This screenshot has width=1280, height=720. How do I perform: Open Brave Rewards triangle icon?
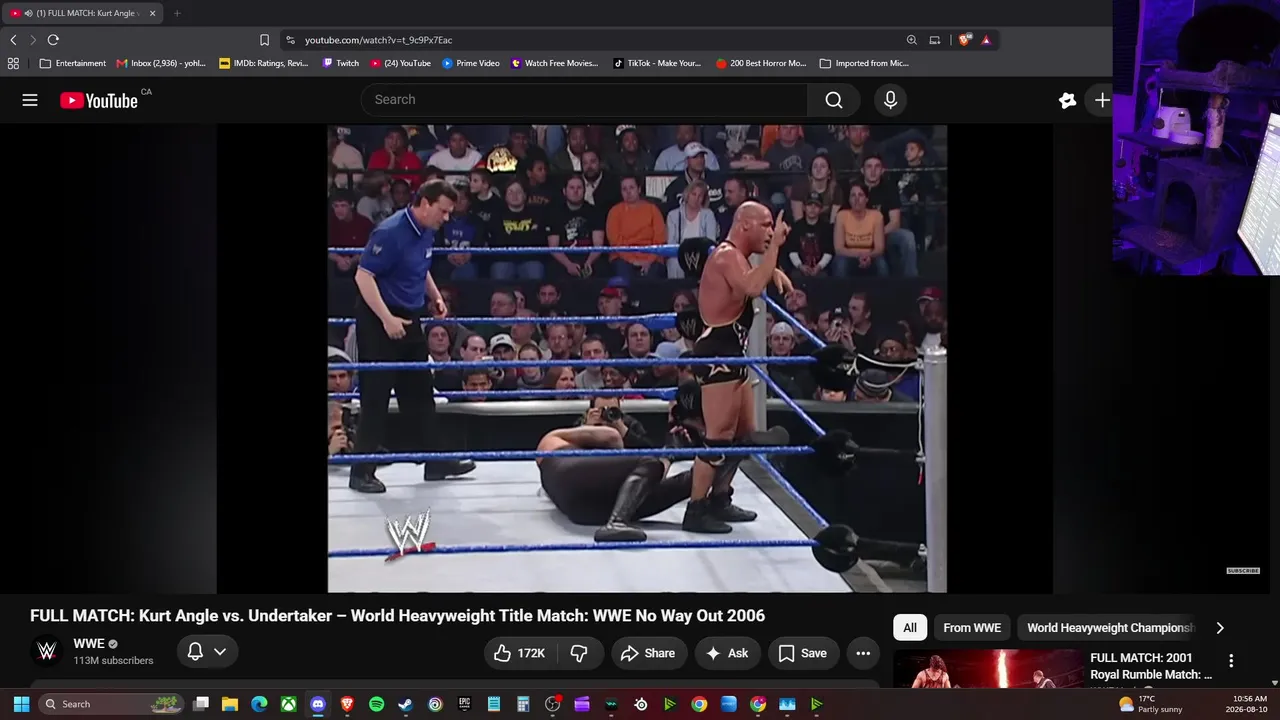coord(986,40)
